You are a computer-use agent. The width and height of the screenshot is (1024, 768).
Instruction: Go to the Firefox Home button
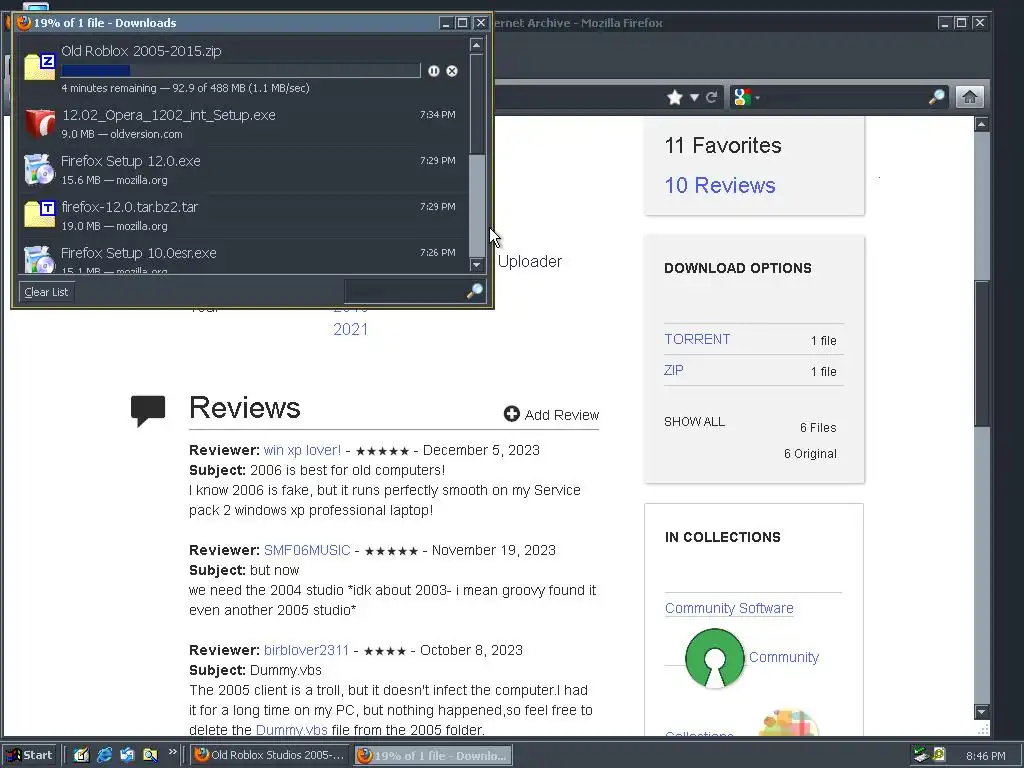tap(970, 97)
